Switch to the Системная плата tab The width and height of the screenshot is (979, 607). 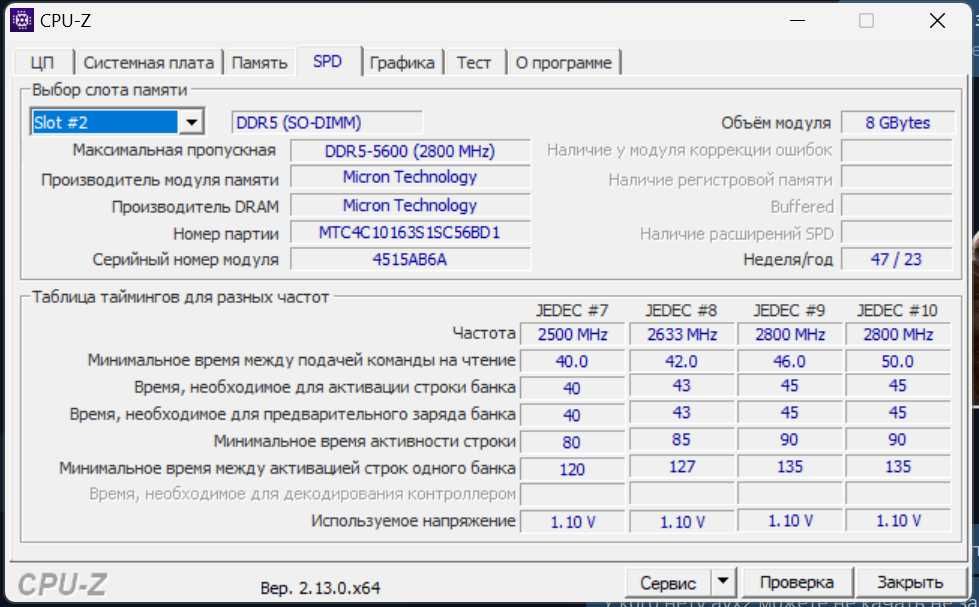pyautogui.click(x=149, y=63)
